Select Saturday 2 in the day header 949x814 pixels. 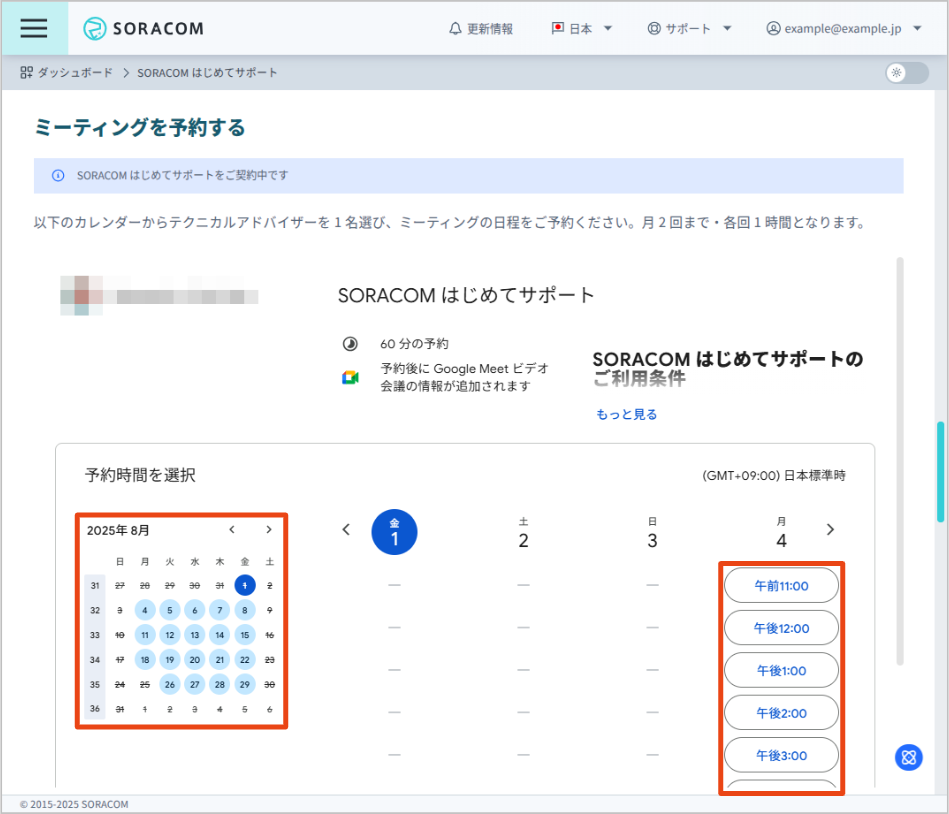point(524,533)
